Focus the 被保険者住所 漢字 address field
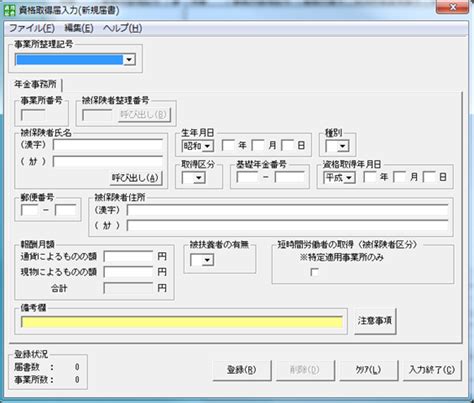Viewport: 474px width, 403px height. (x=288, y=210)
